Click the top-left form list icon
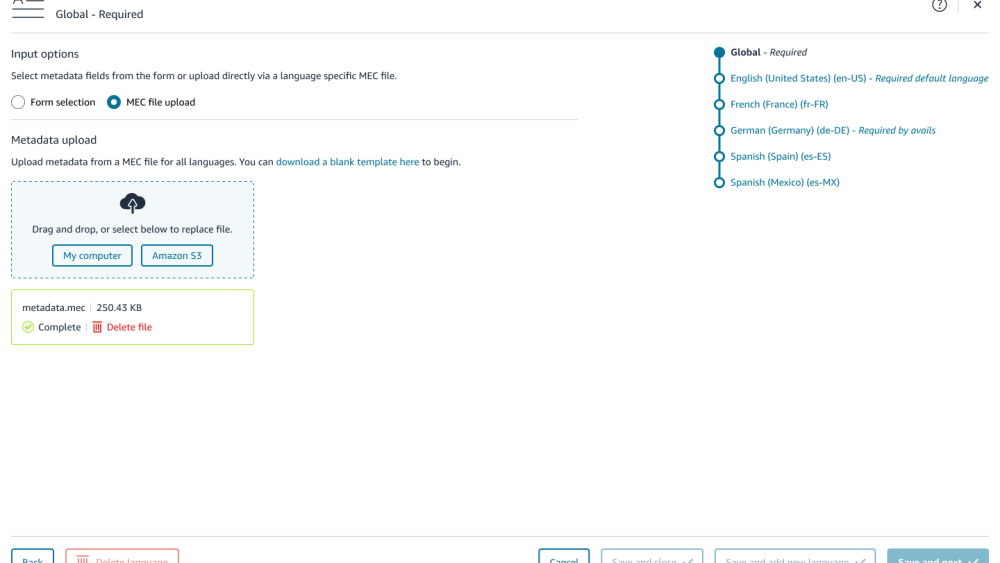The image size is (1000, 563). coord(27,8)
